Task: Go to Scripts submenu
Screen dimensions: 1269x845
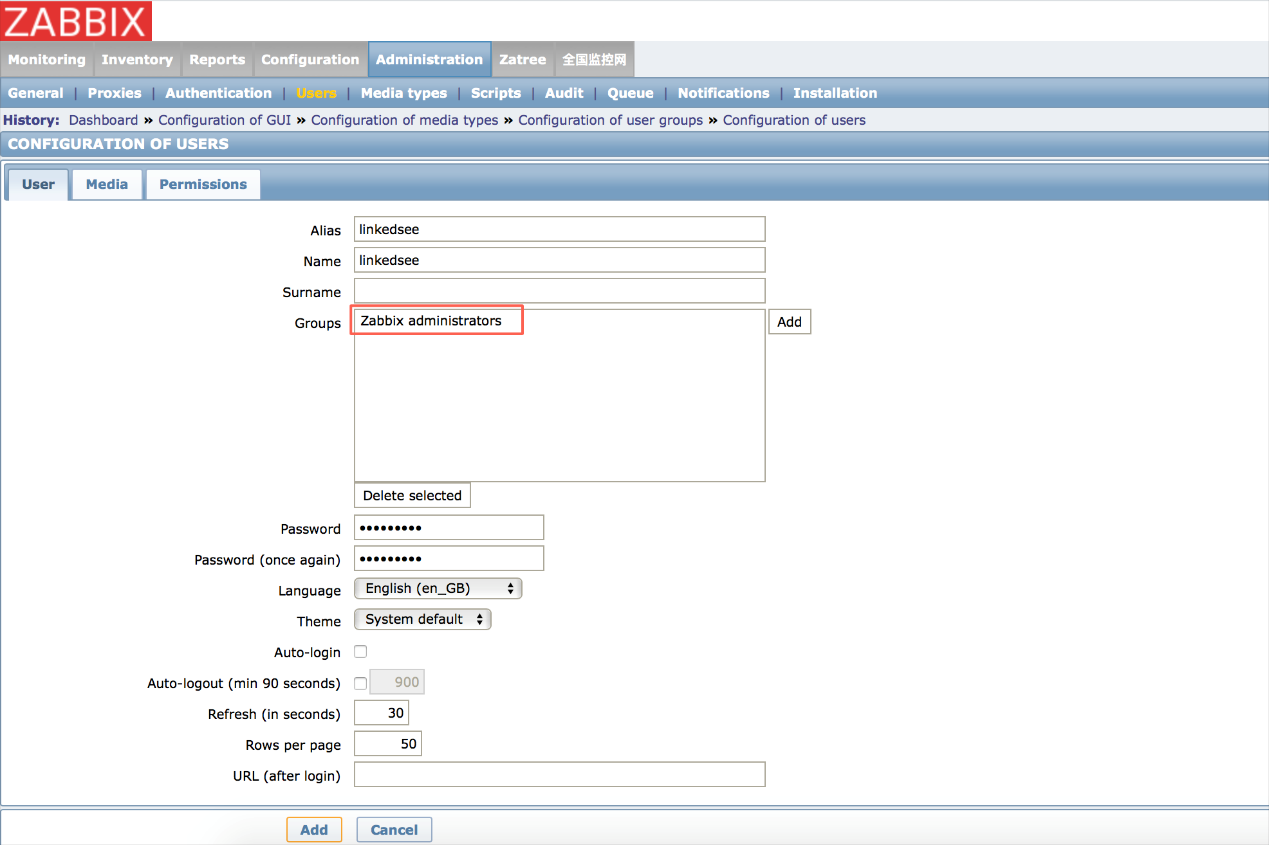Action: 496,93
